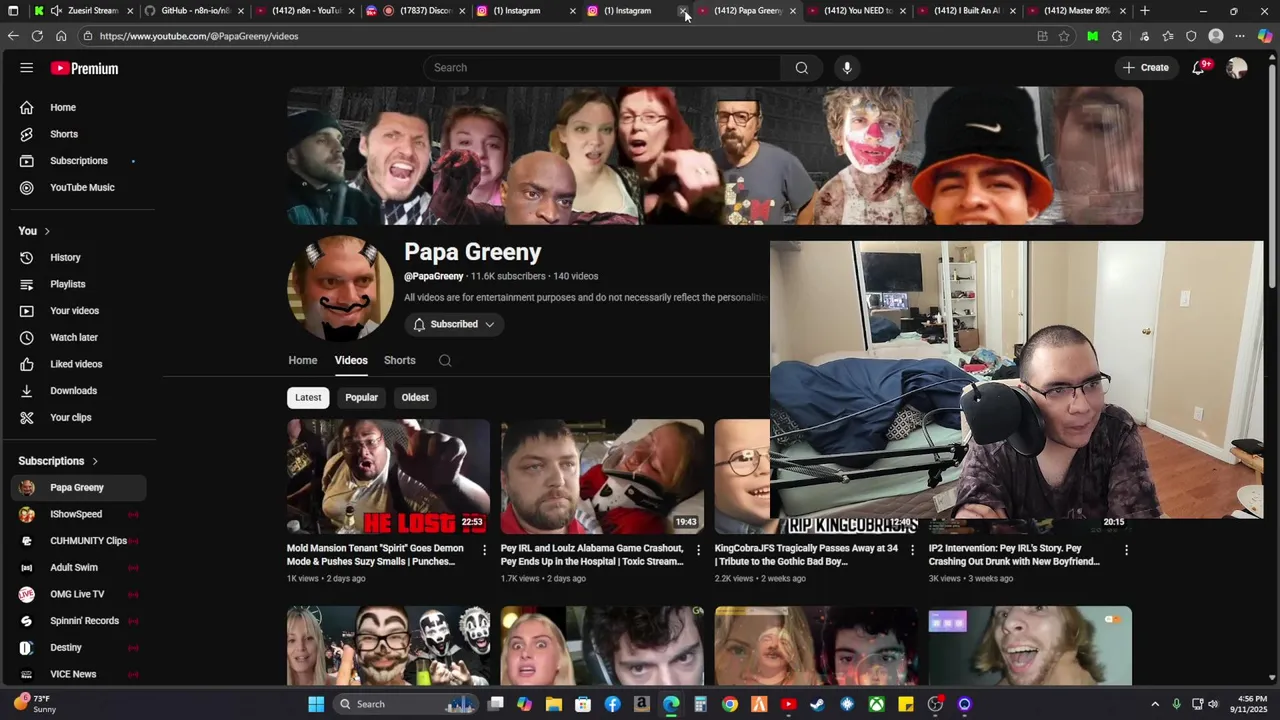Switch to the Discord browser tab

pos(415,11)
